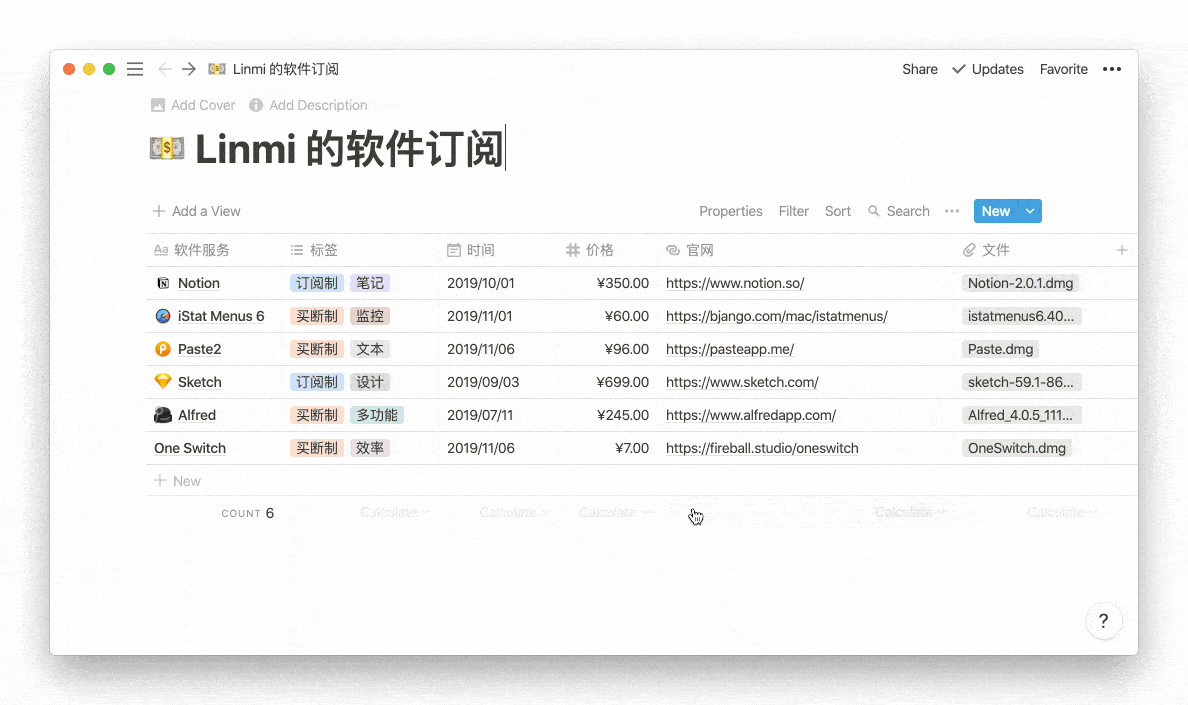
Task: Click the price ¥7.00
Action: click(632, 448)
